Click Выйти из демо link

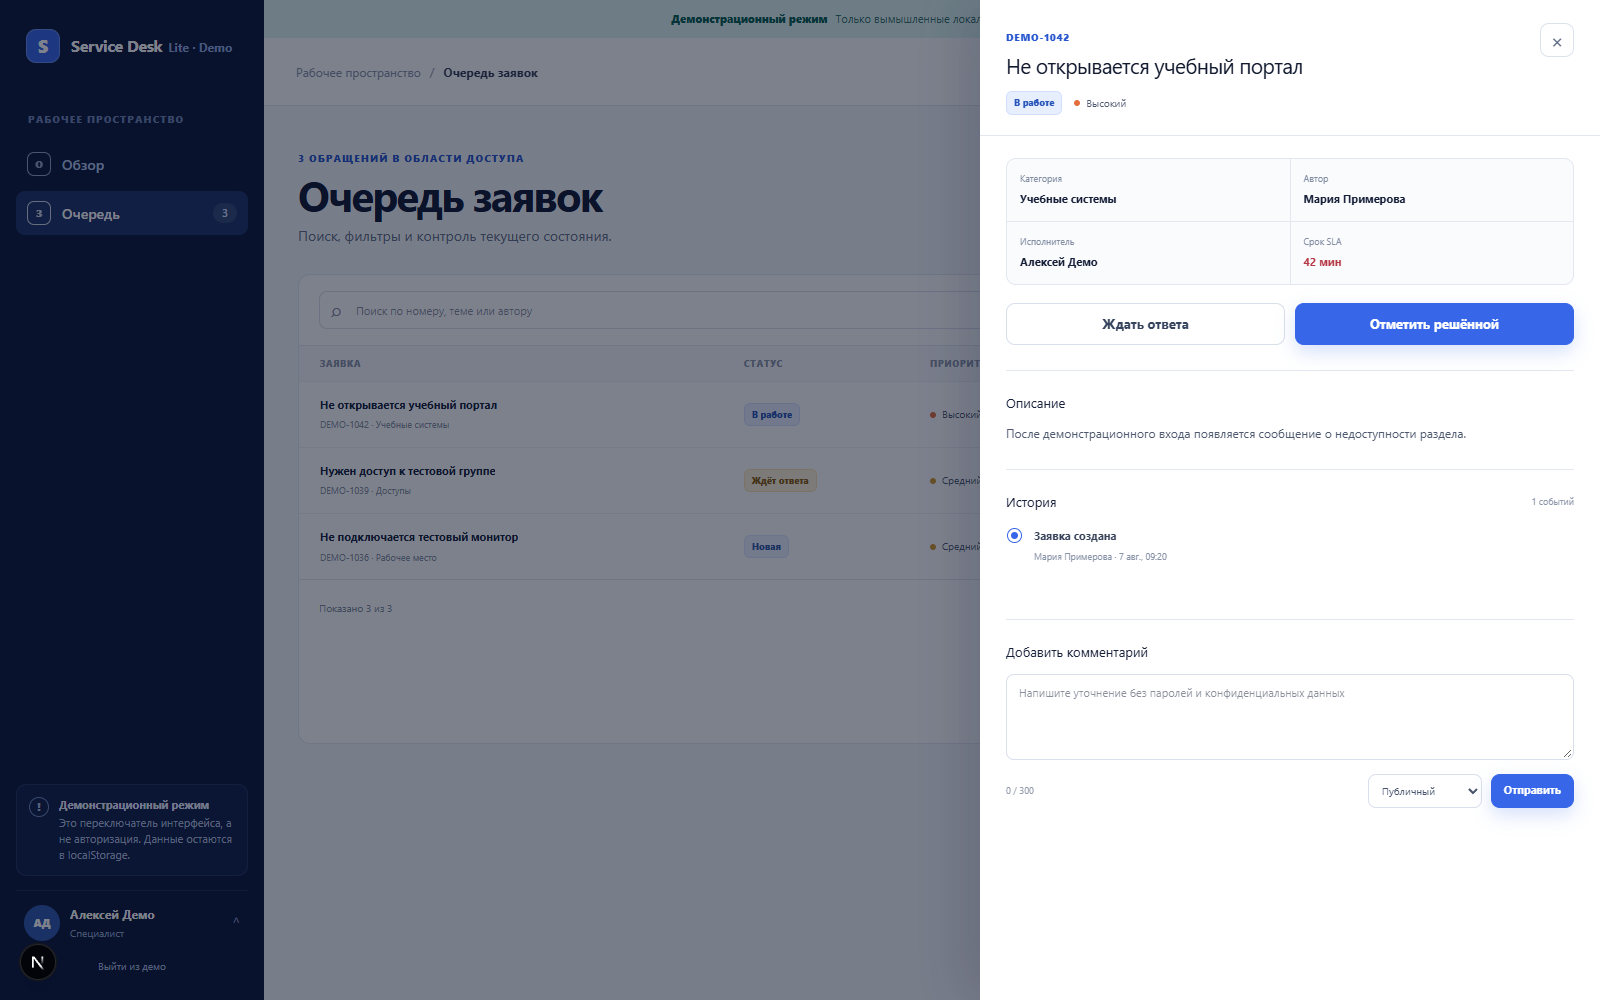click(132, 967)
